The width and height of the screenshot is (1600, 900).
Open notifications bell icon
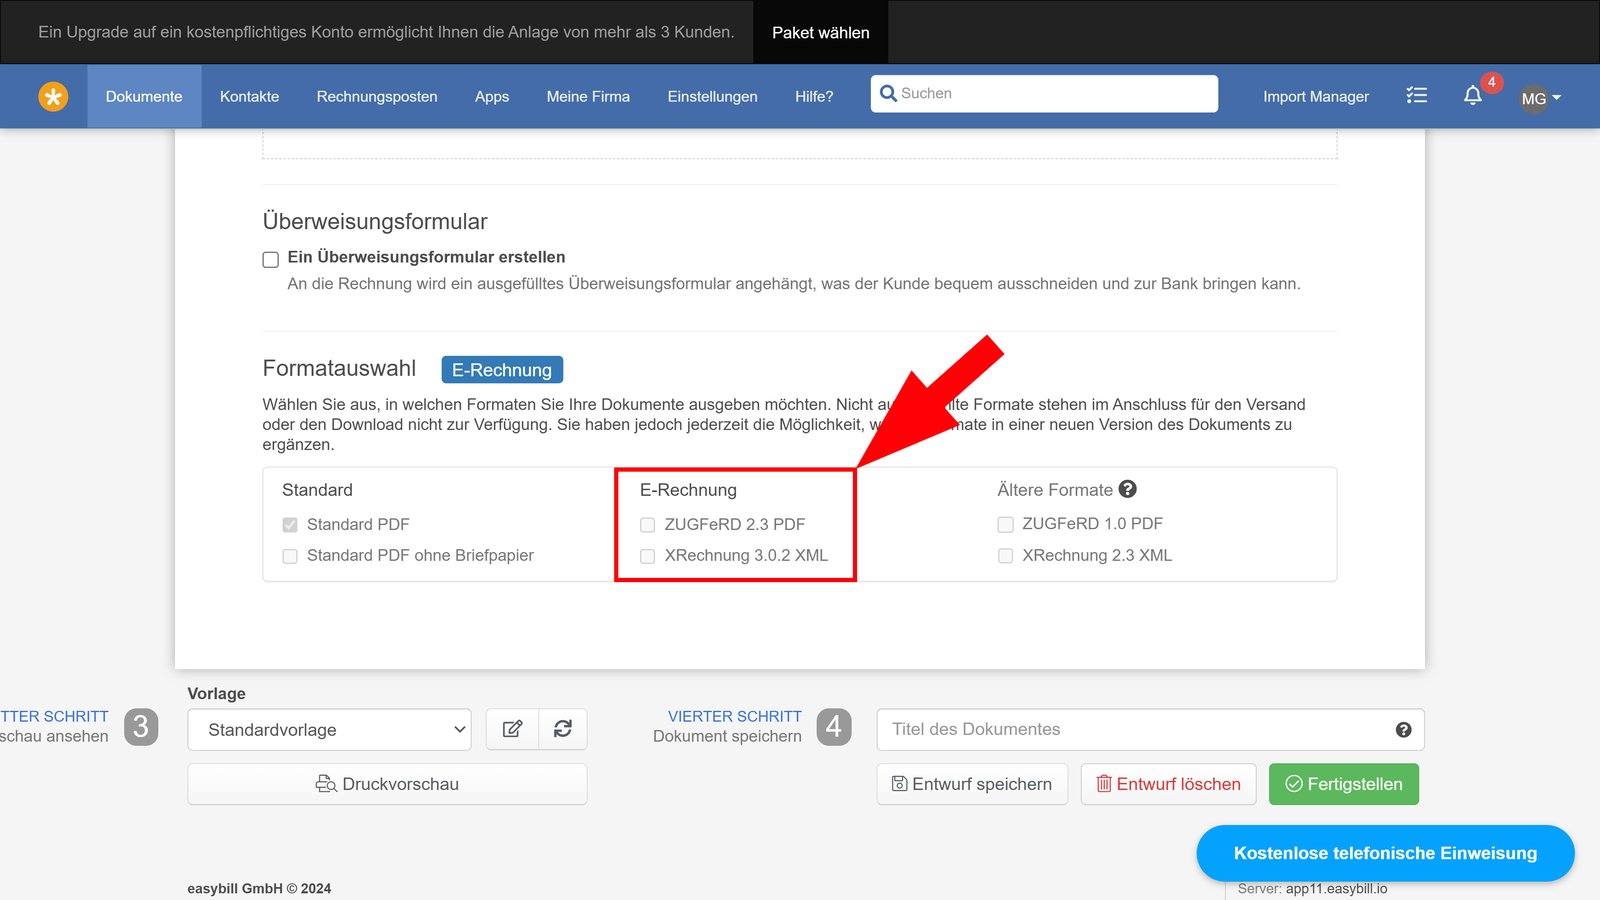coord(1472,96)
